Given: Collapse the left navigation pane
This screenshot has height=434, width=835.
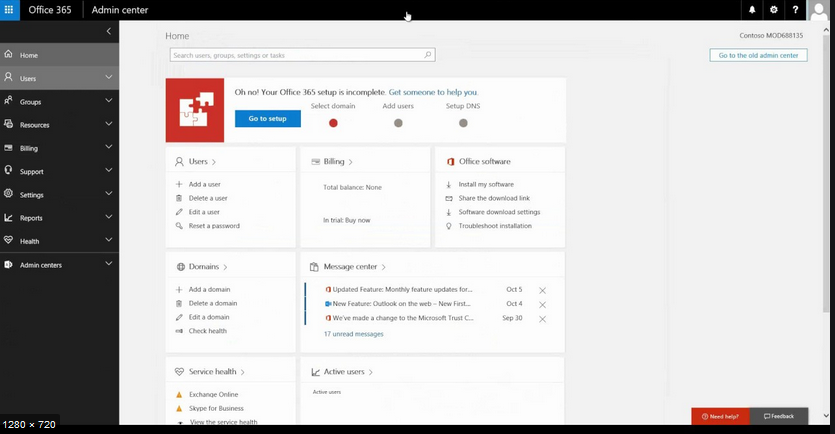Looking at the screenshot, I should pos(109,31).
